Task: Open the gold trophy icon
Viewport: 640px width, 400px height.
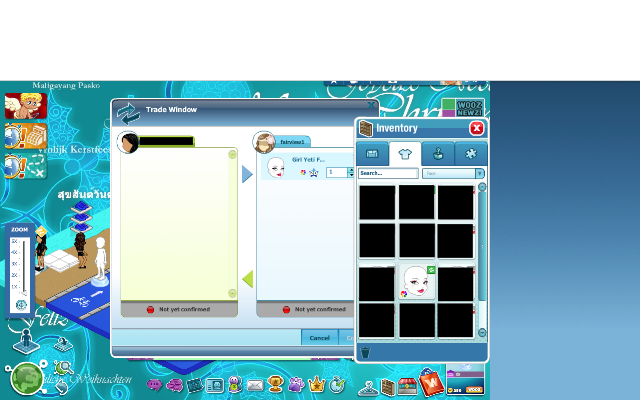Action: point(276,384)
